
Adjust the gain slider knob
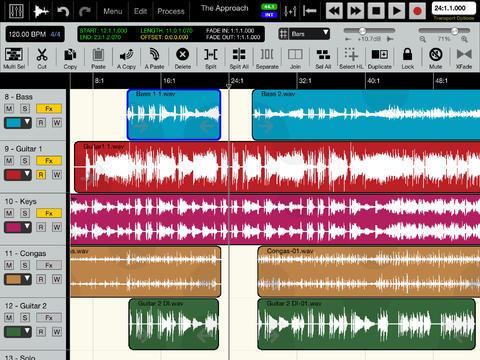coord(362,31)
